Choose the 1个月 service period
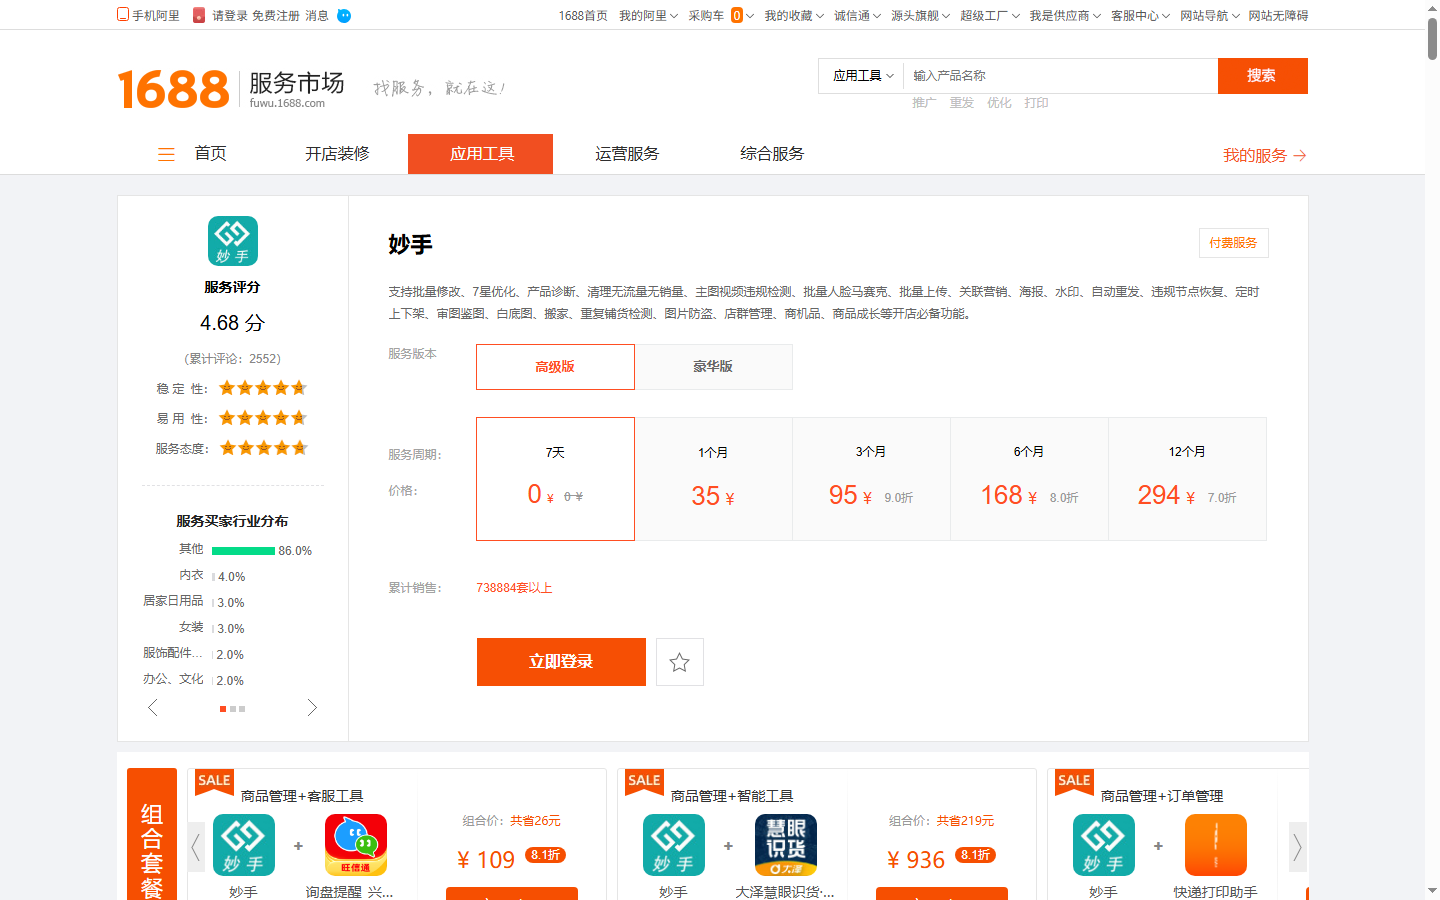 pyautogui.click(x=713, y=479)
